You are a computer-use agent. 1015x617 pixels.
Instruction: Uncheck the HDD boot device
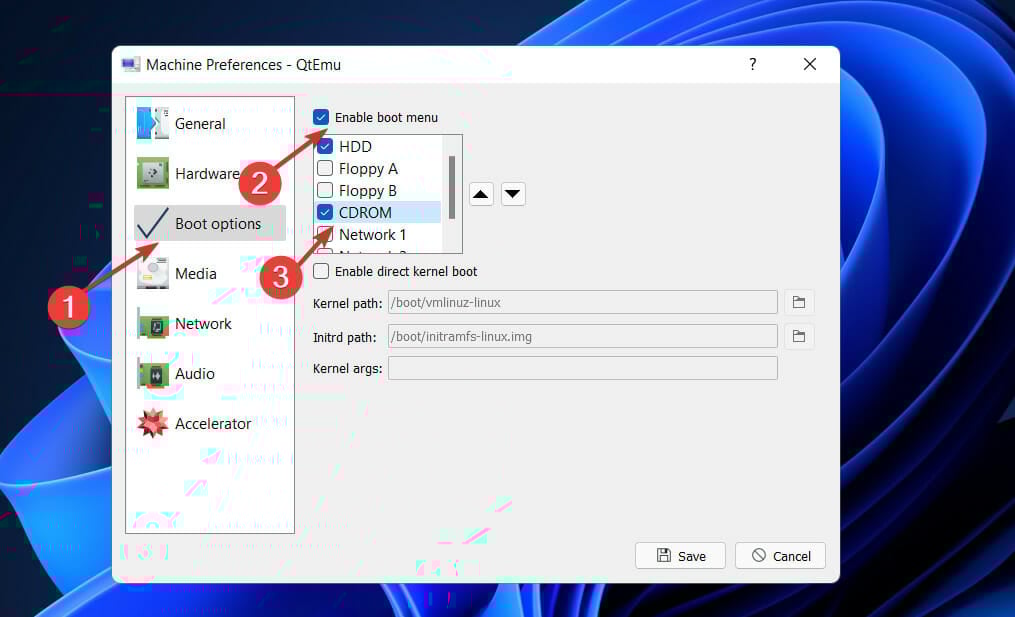tap(325, 146)
